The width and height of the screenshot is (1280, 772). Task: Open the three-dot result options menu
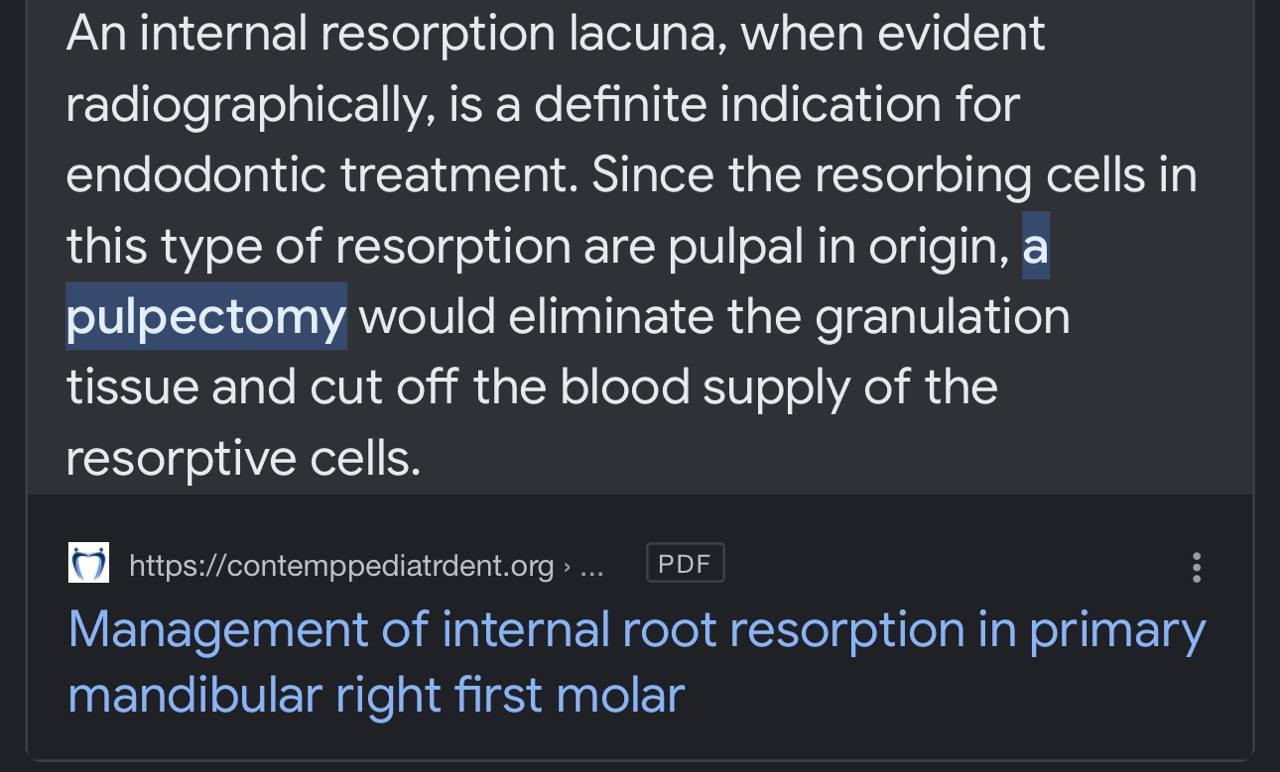click(1196, 567)
